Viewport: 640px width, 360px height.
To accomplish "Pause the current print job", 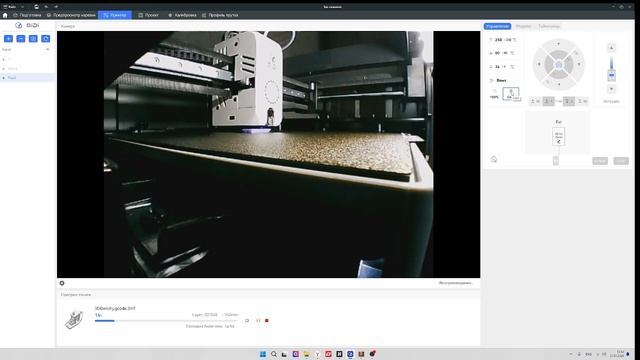I will coord(258,321).
